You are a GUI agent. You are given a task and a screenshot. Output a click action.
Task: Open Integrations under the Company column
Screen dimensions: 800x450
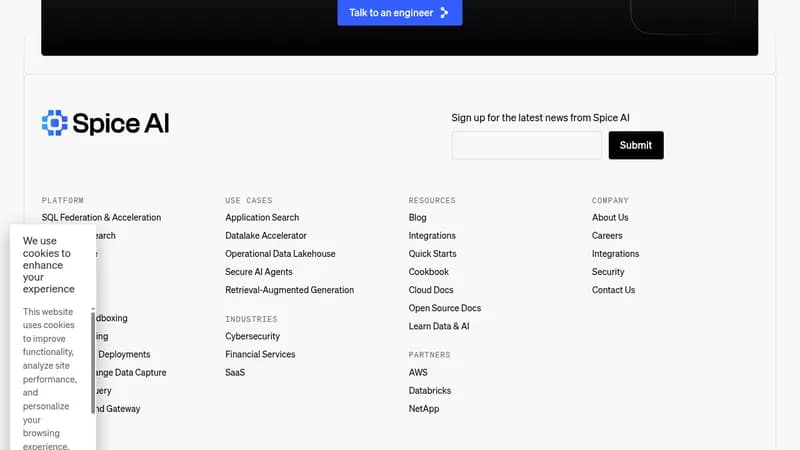(x=615, y=254)
